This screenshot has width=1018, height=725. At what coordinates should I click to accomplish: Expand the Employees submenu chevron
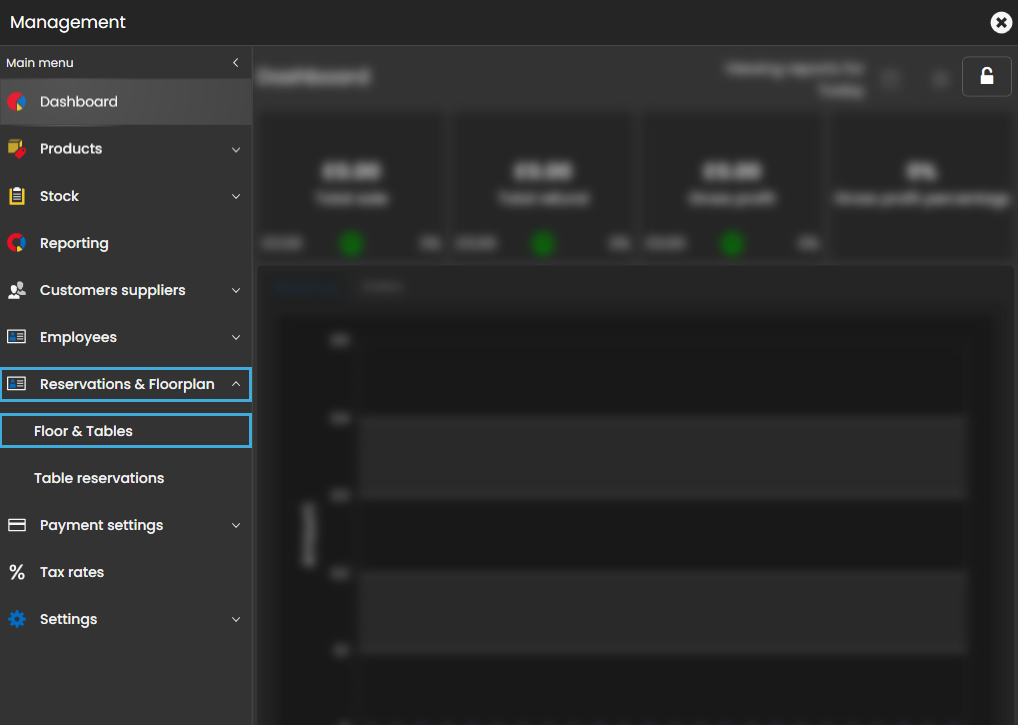click(x=236, y=338)
